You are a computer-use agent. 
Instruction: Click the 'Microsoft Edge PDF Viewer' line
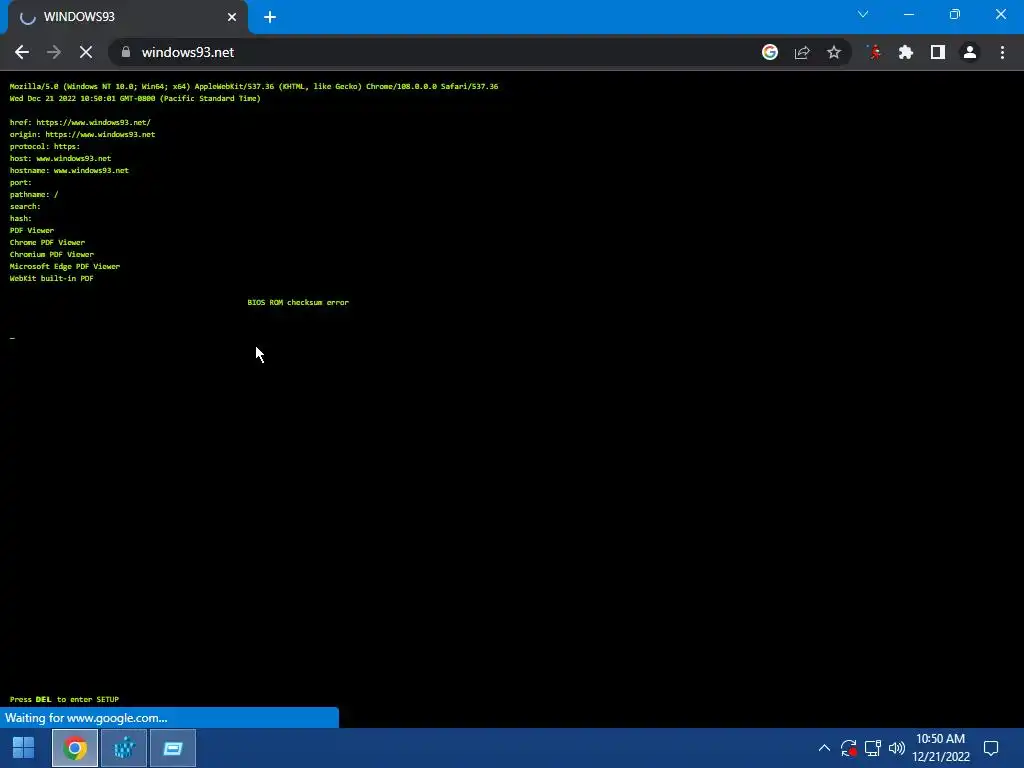65,266
